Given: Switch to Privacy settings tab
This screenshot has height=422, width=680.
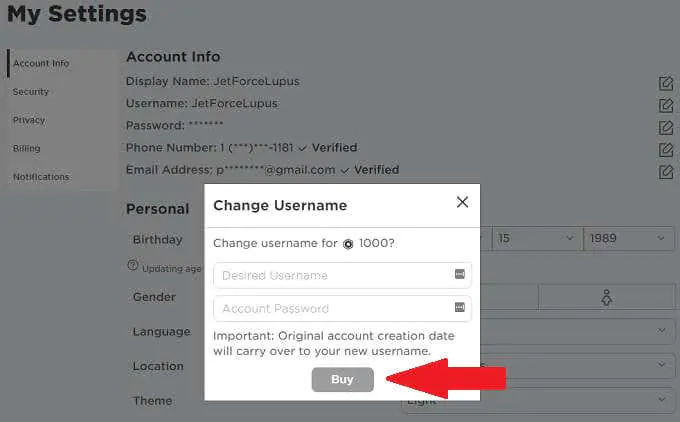Looking at the screenshot, I should [29, 120].
